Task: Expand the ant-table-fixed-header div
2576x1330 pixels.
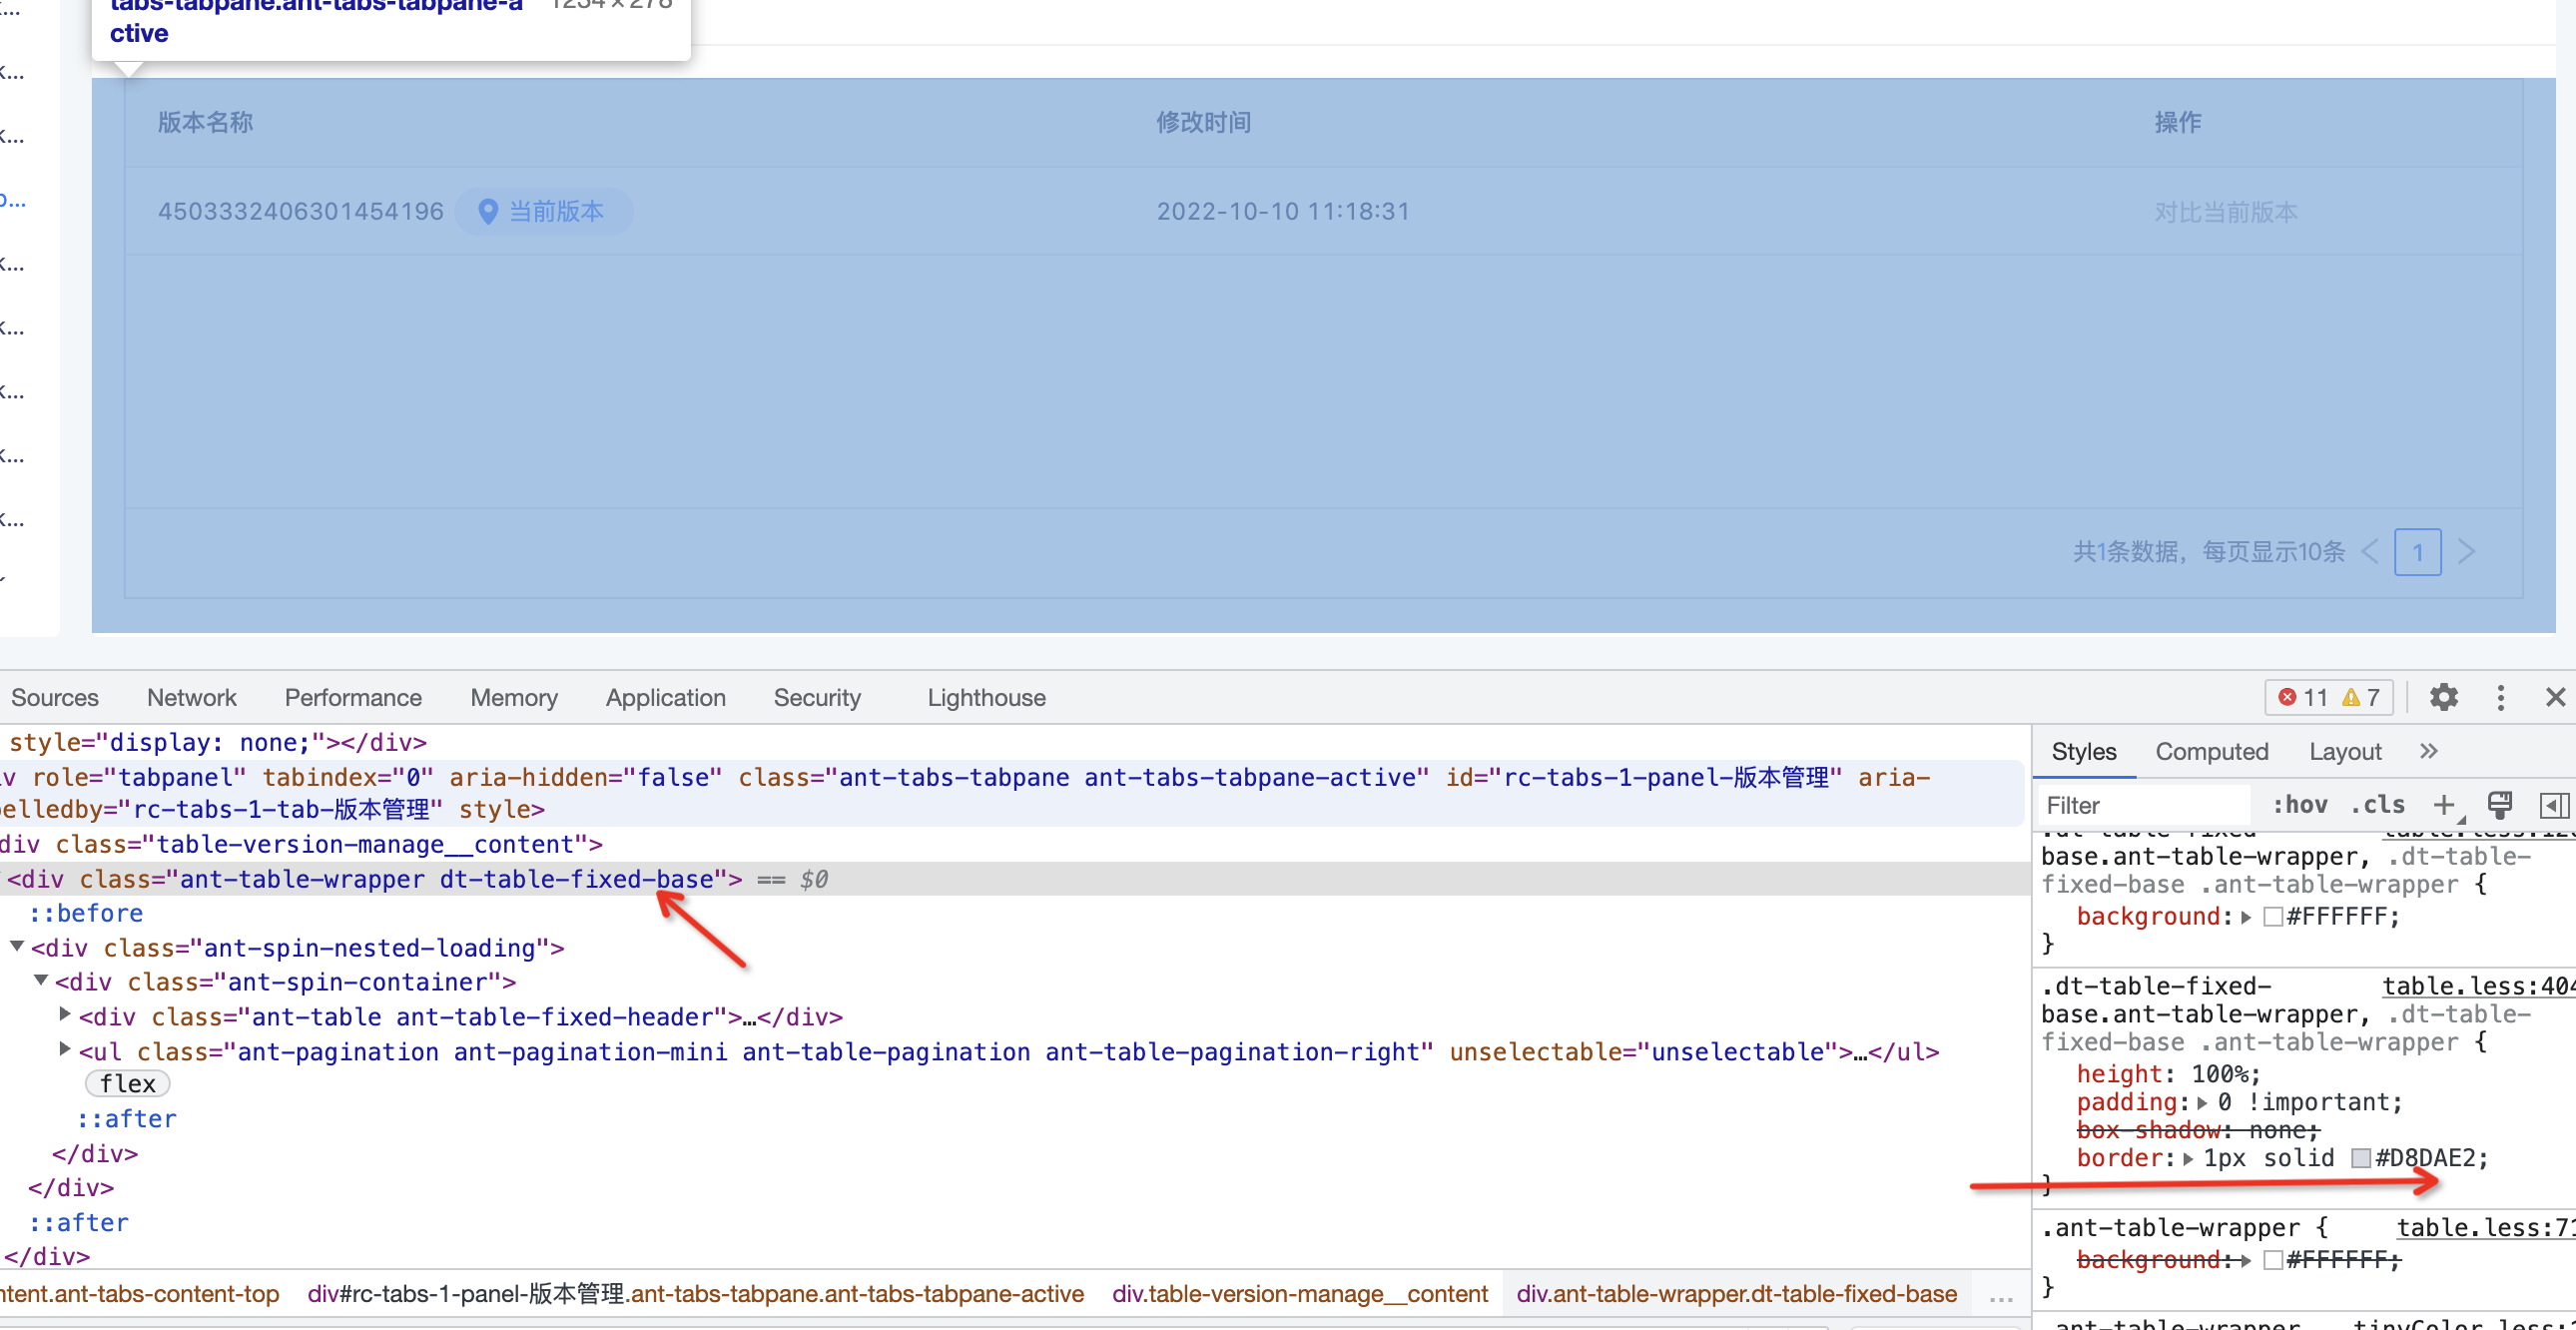Action: [x=65, y=1015]
